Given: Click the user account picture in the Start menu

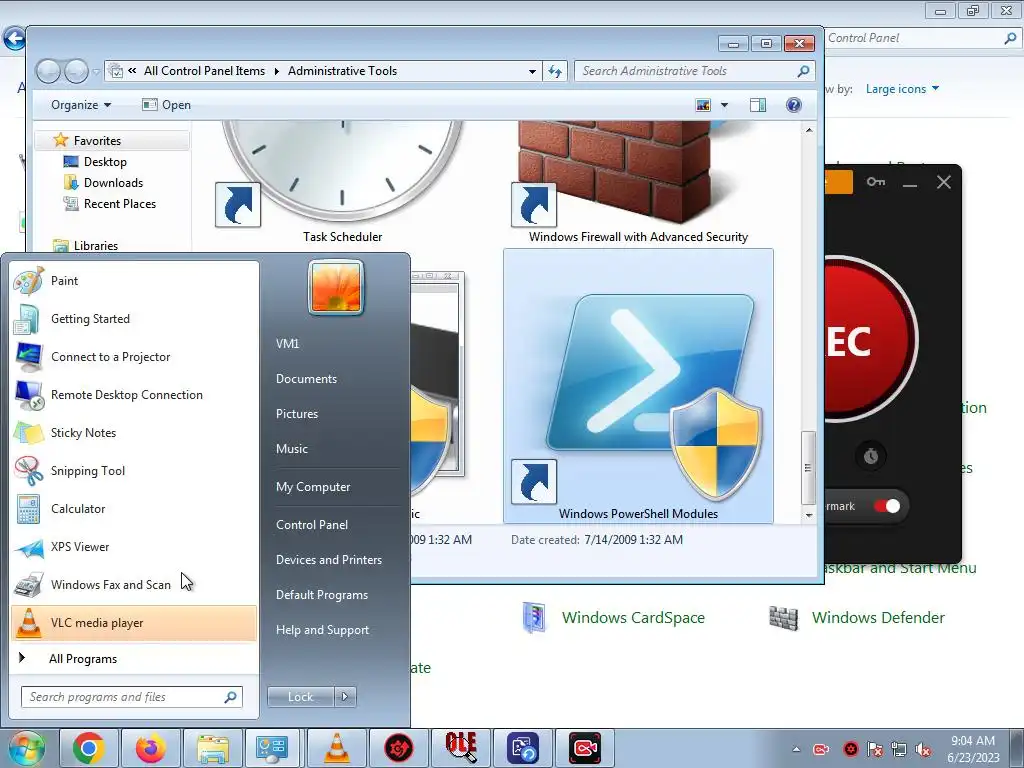Looking at the screenshot, I should click(336, 287).
